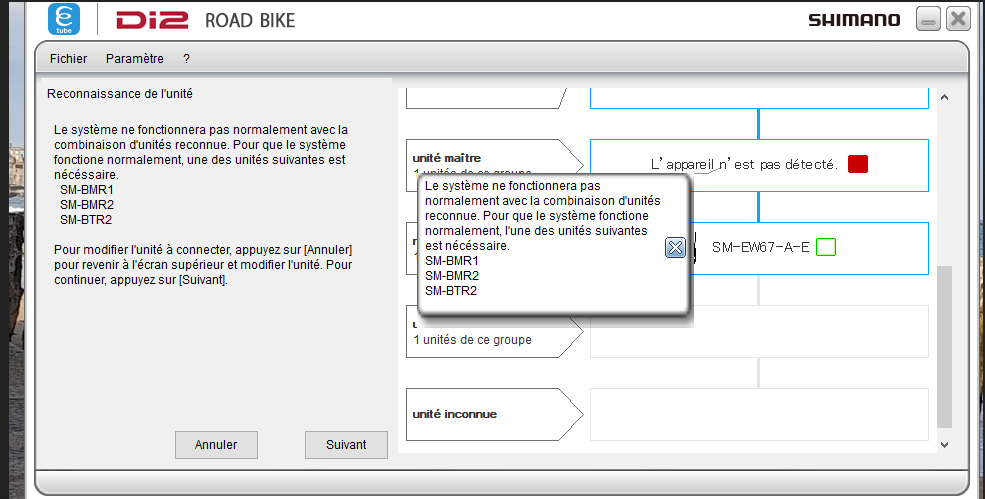Image resolution: width=985 pixels, height=499 pixels.
Task: Click the Shimano brand logo
Action: click(x=853, y=20)
